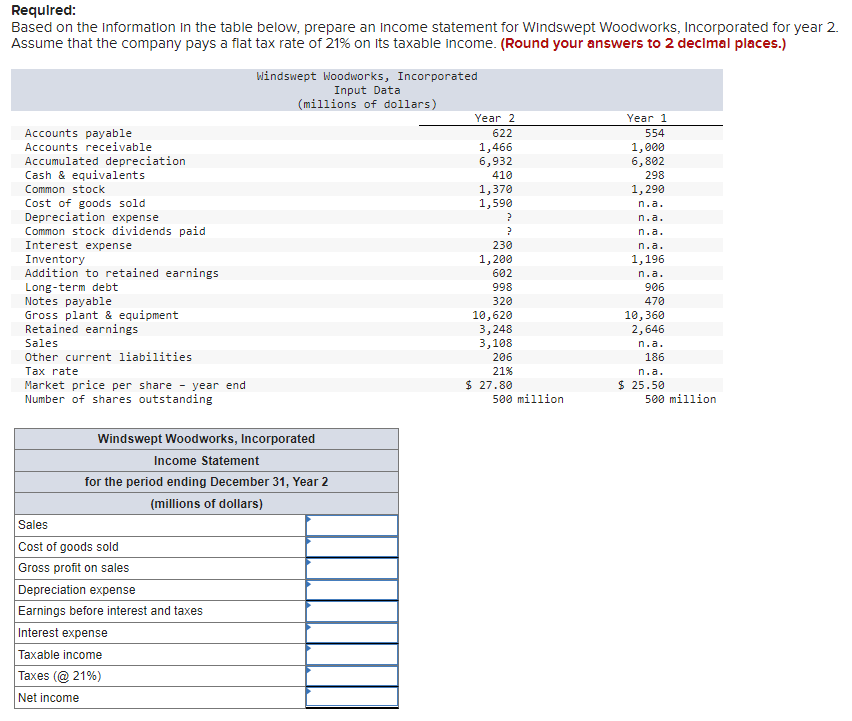Click the Depreciation expense answer field
This screenshot has width=852, height=721.
352,589
